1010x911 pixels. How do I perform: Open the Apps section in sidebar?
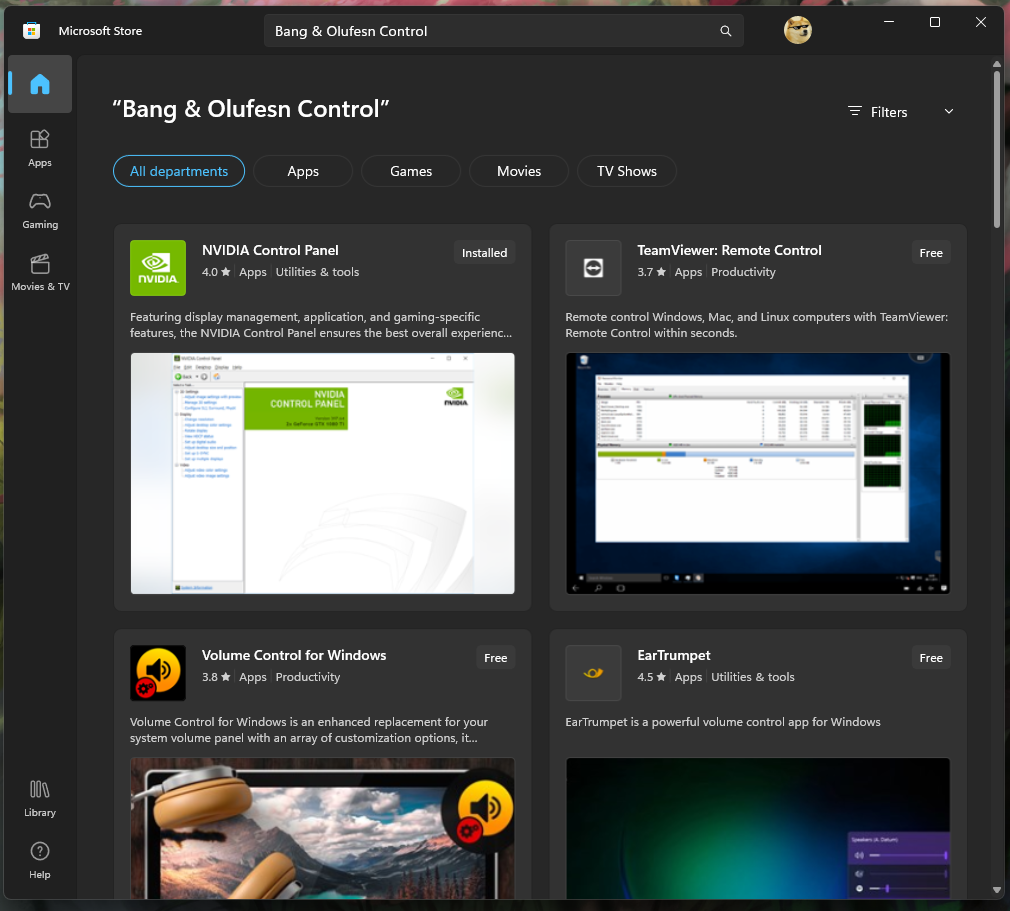click(x=40, y=148)
